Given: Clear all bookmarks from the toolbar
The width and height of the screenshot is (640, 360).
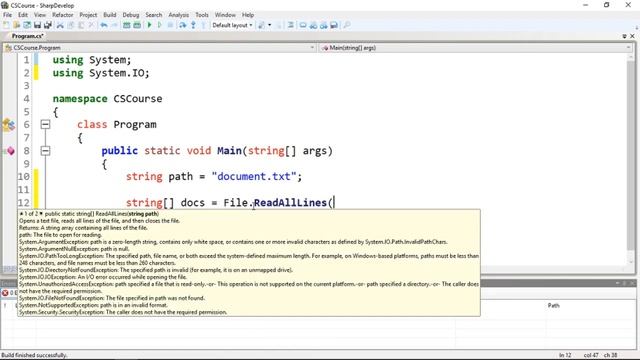Looking at the screenshot, I should pos(334,25).
